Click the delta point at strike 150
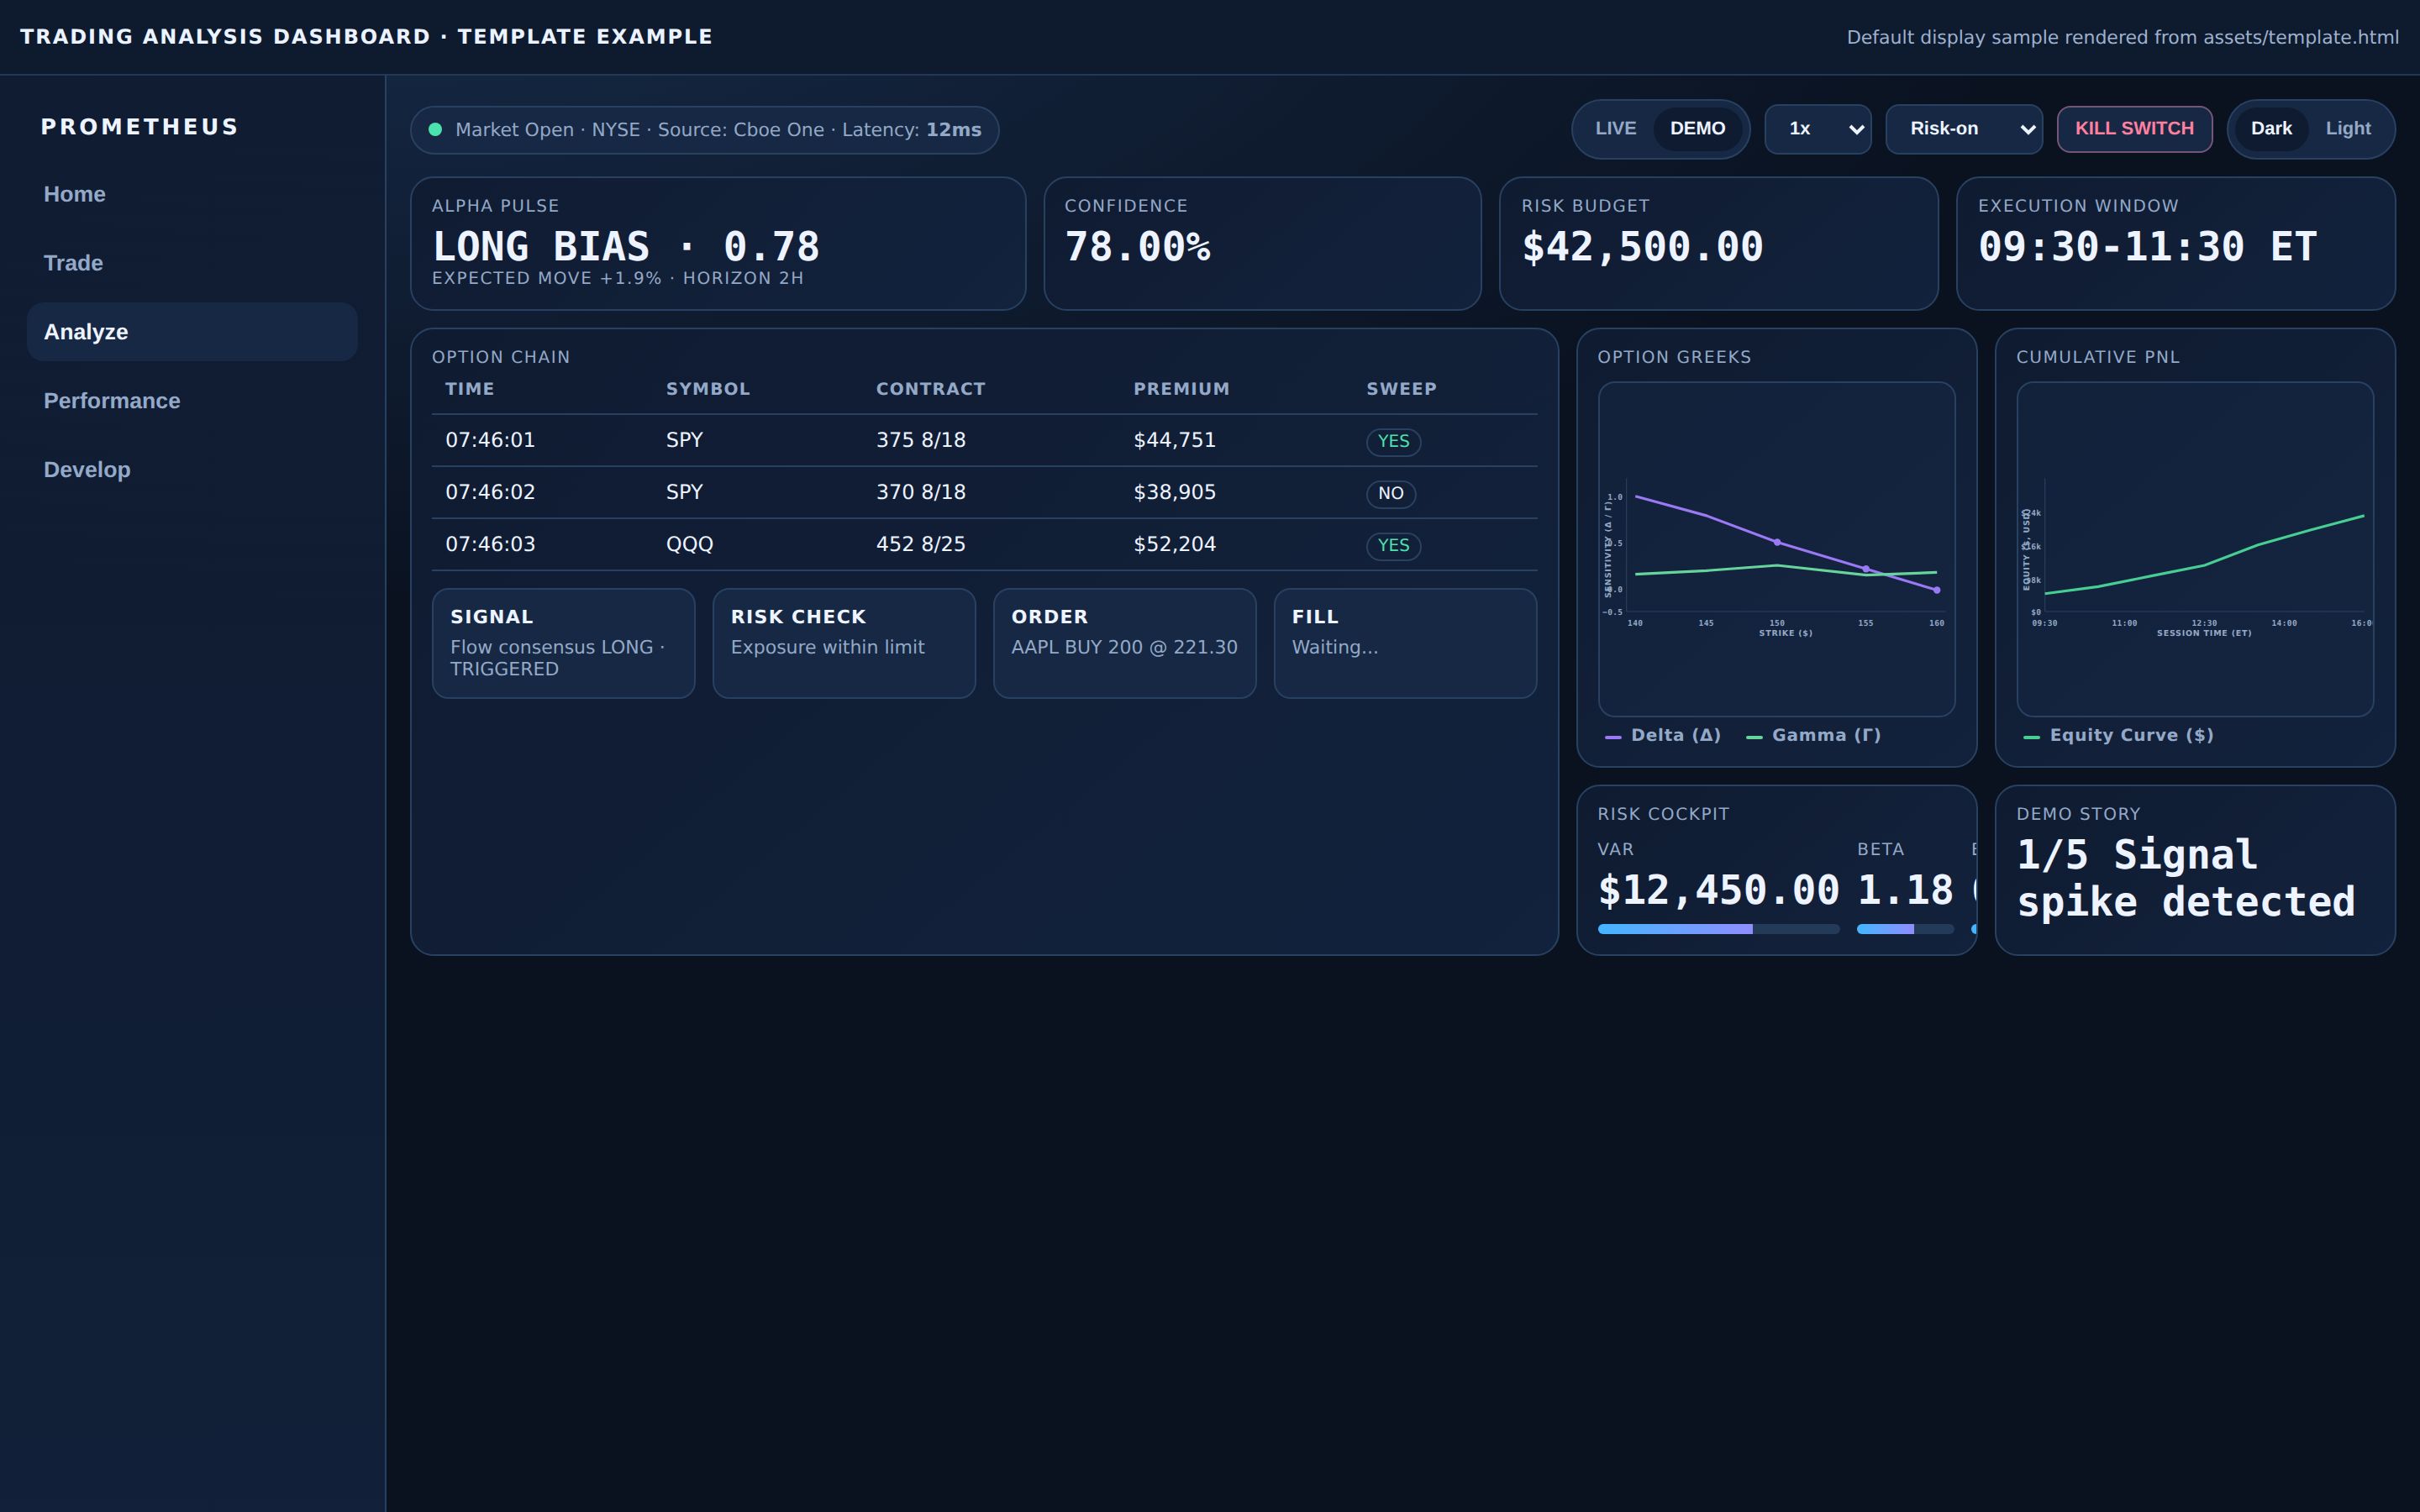The image size is (2420, 1512). pyautogui.click(x=1777, y=542)
